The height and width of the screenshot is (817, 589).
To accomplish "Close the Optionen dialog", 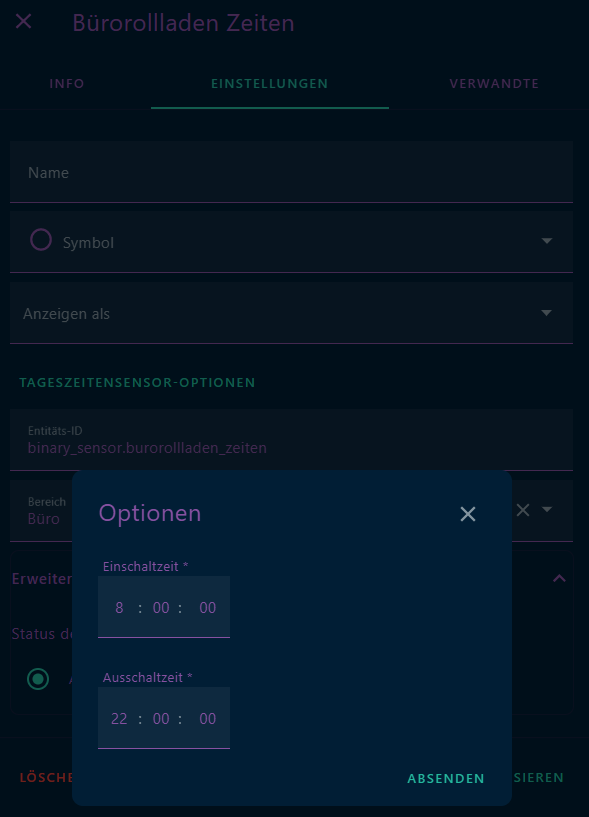I will [x=467, y=514].
